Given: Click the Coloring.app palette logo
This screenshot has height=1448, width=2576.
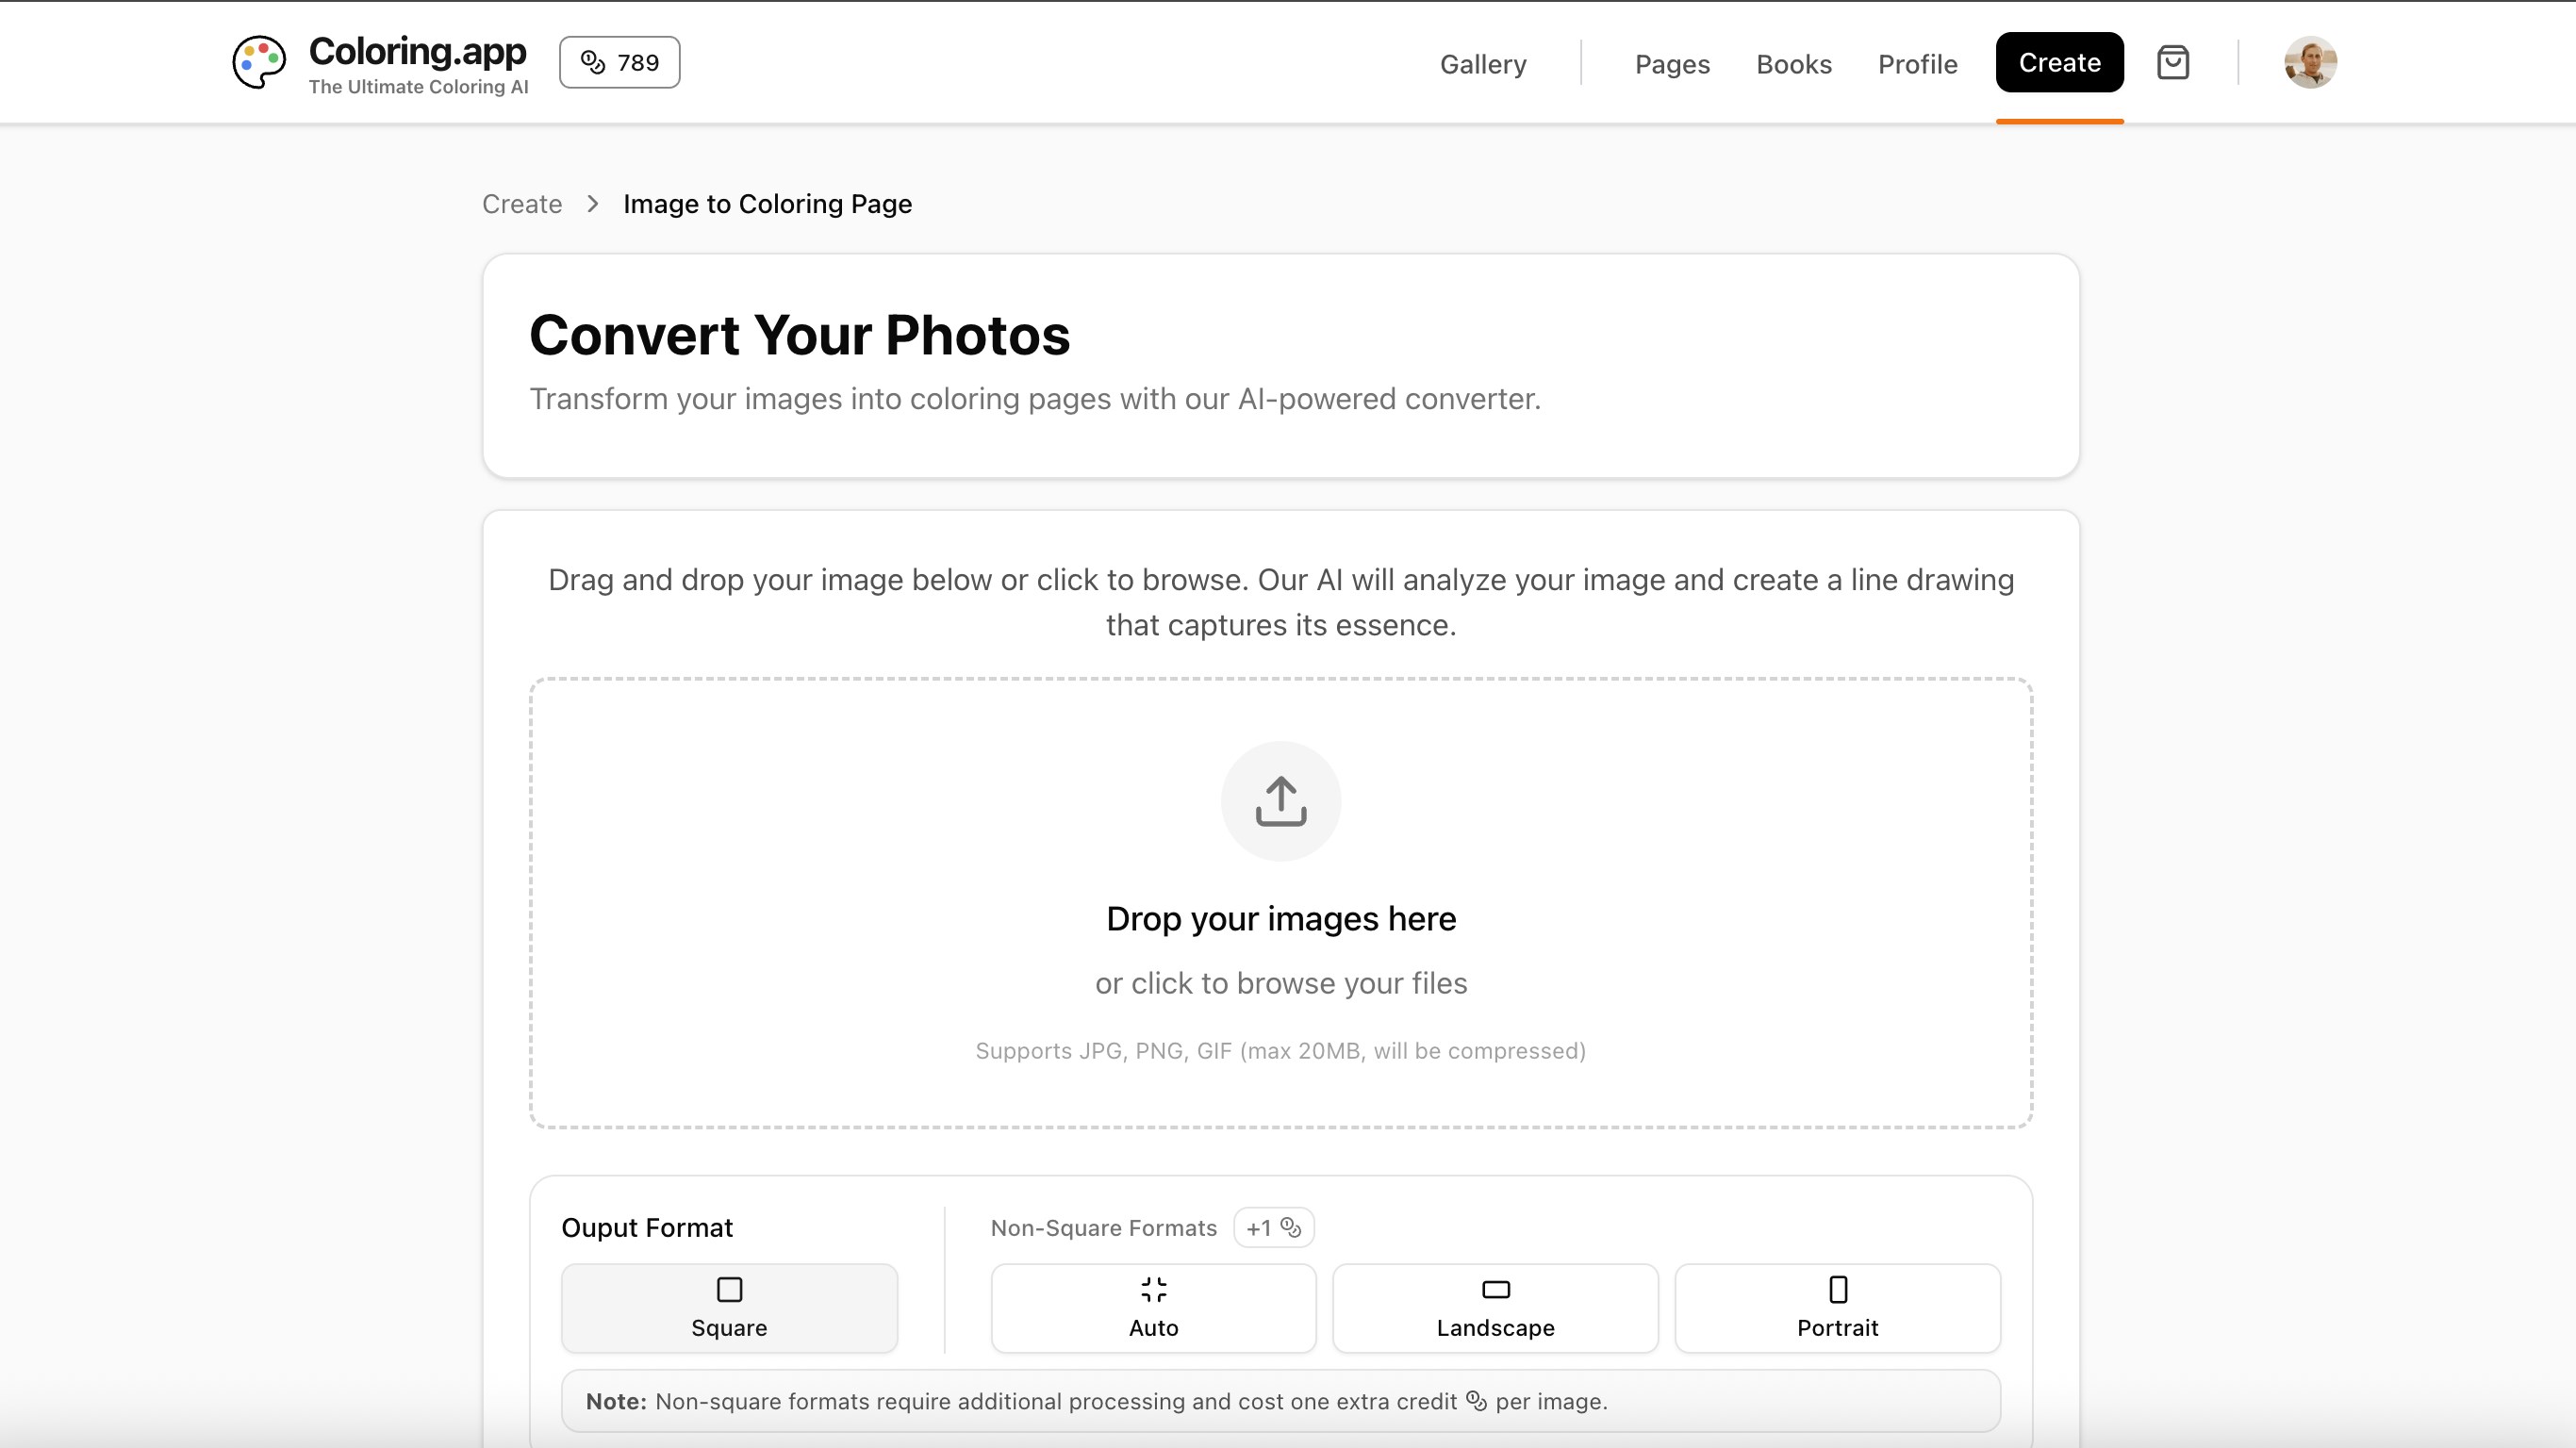Looking at the screenshot, I should (259, 62).
